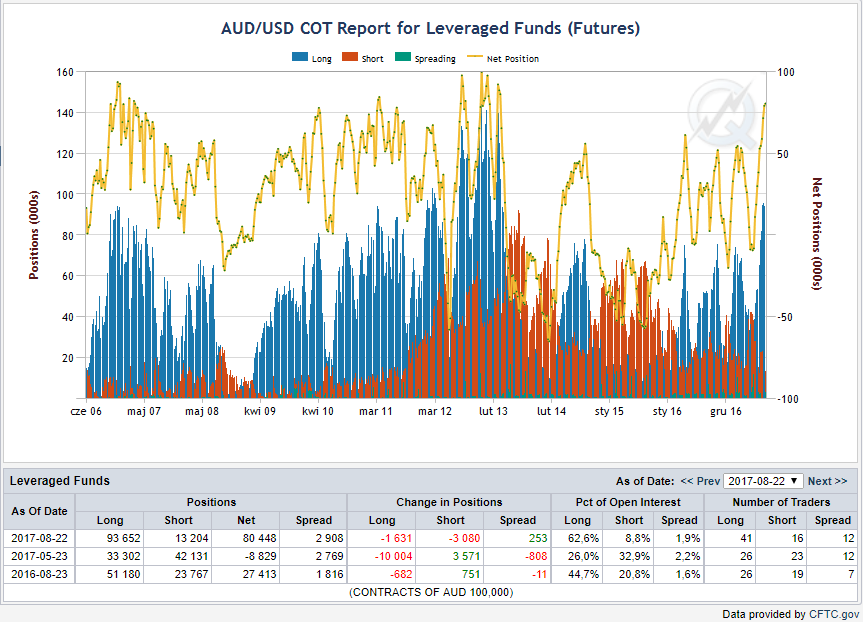Click the Net Positions (000s) axis title
The image size is (863, 622).
[817, 233]
